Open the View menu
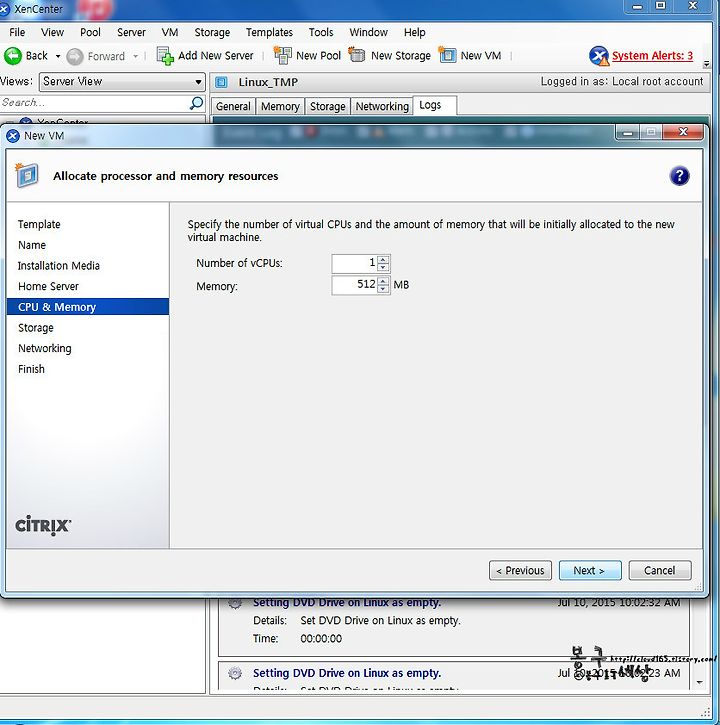 52,32
